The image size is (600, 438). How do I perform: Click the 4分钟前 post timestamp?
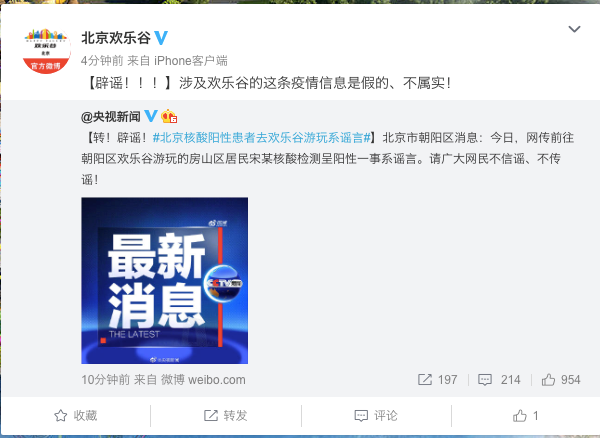point(102,60)
